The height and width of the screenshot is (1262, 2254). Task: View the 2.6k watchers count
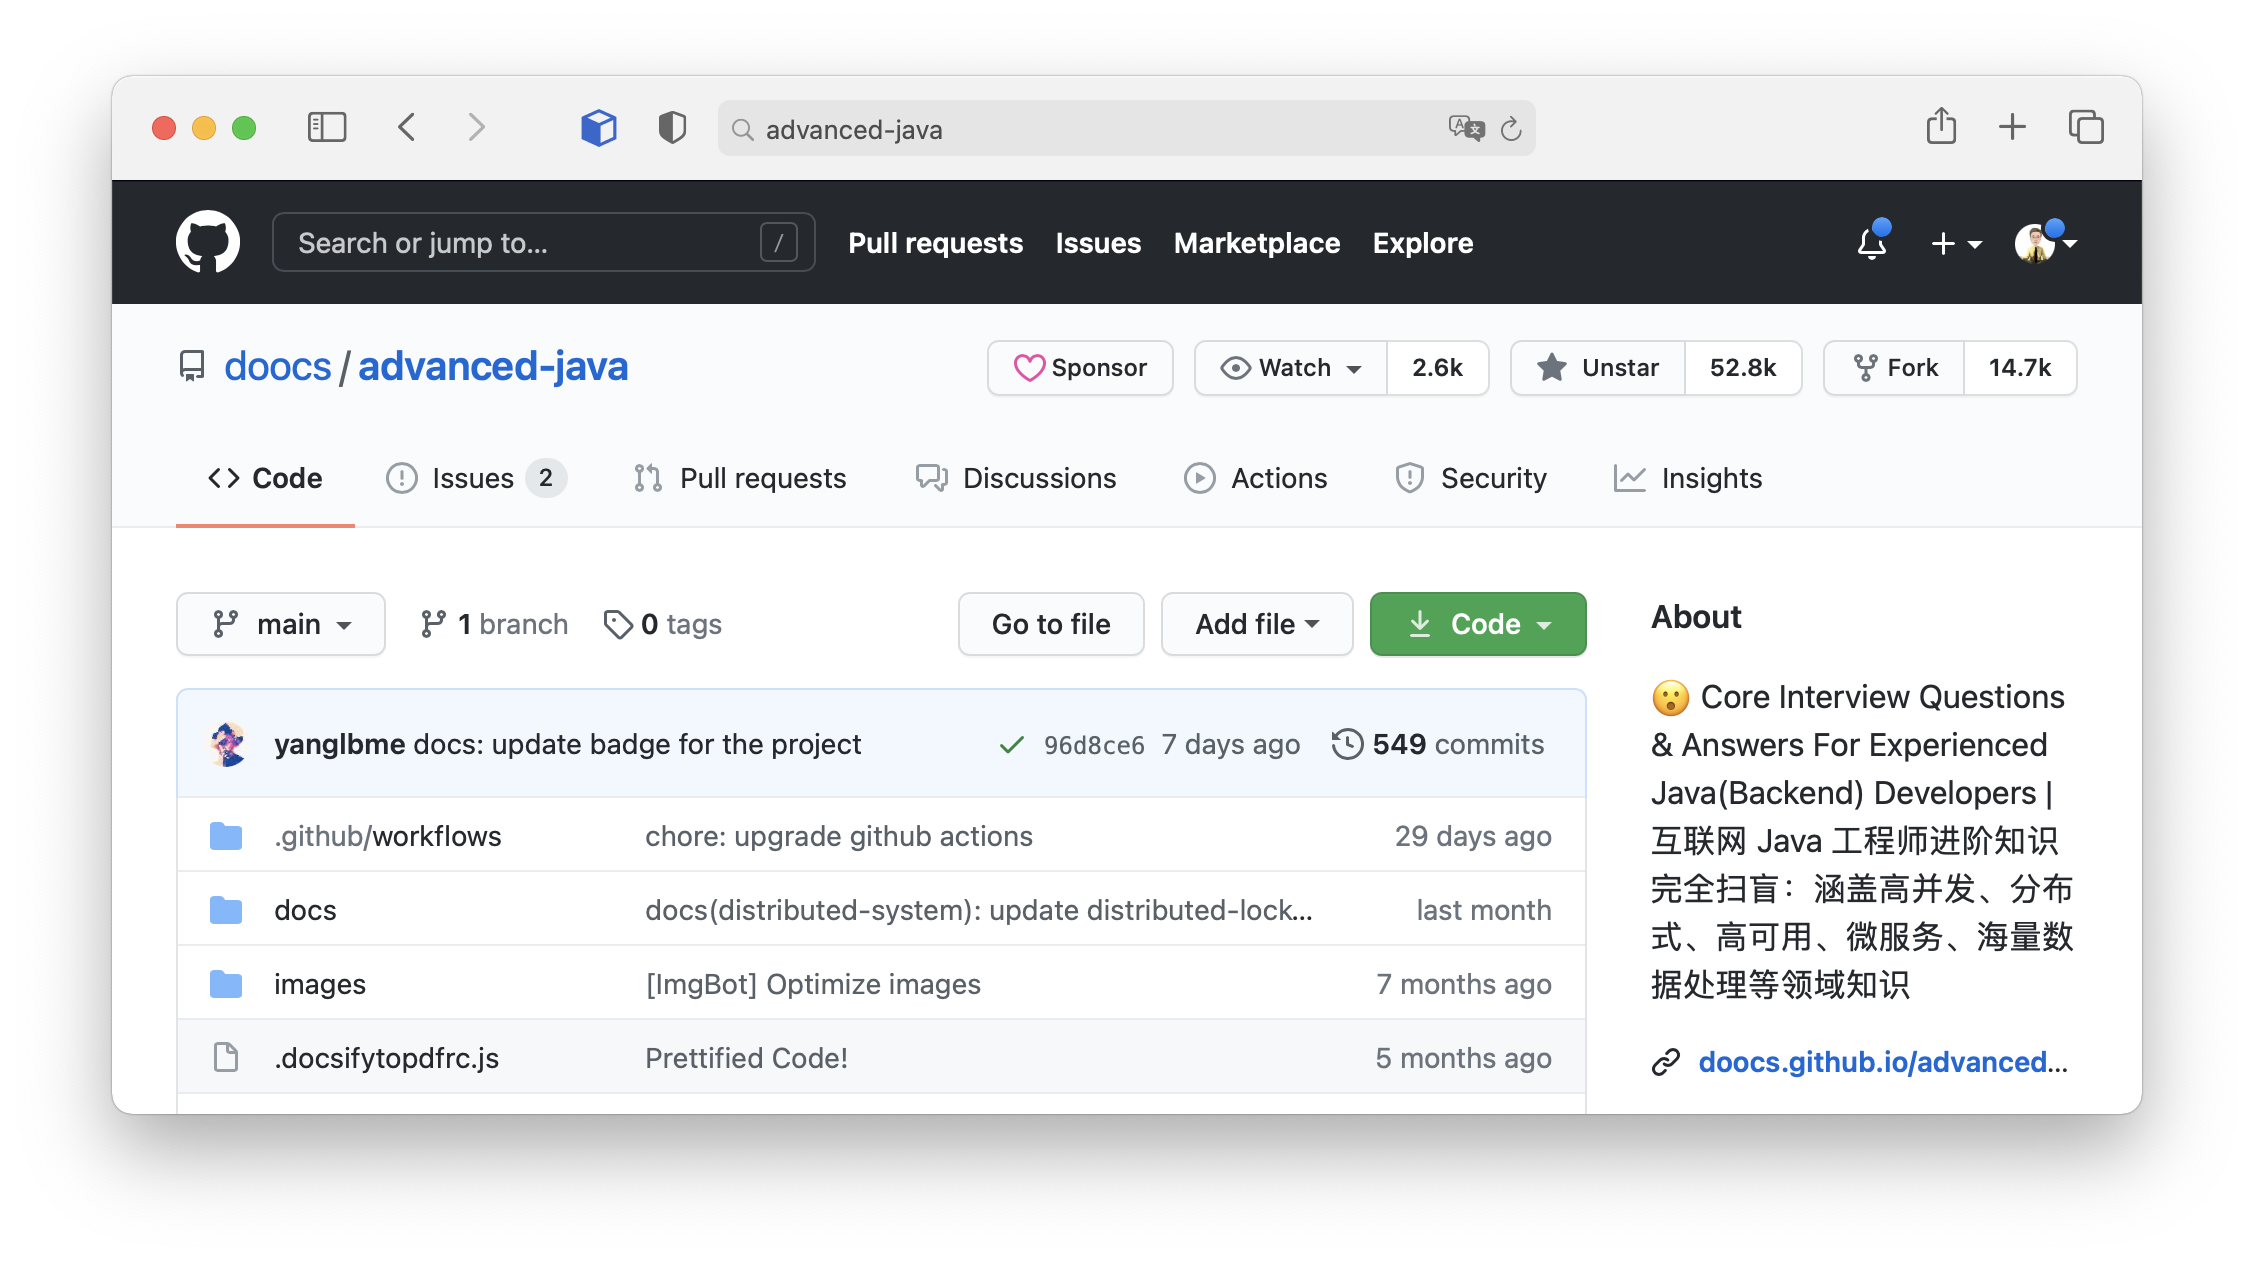pos(1437,368)
